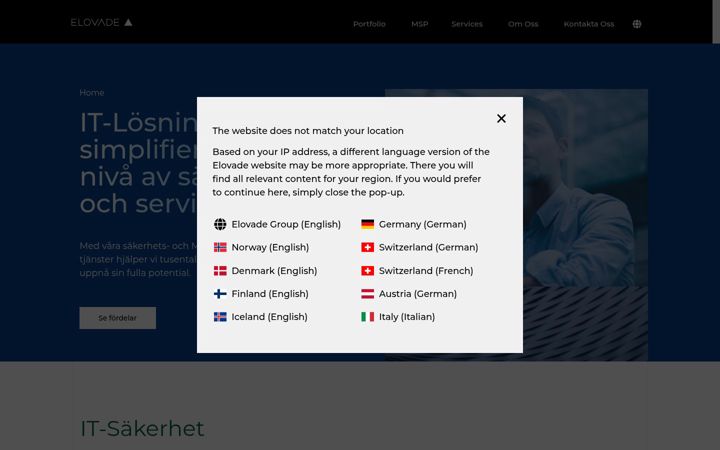The height and width of the screenshot is (450, 720).
Task: Choose Norway (English) site
Action: pos(270,247)
